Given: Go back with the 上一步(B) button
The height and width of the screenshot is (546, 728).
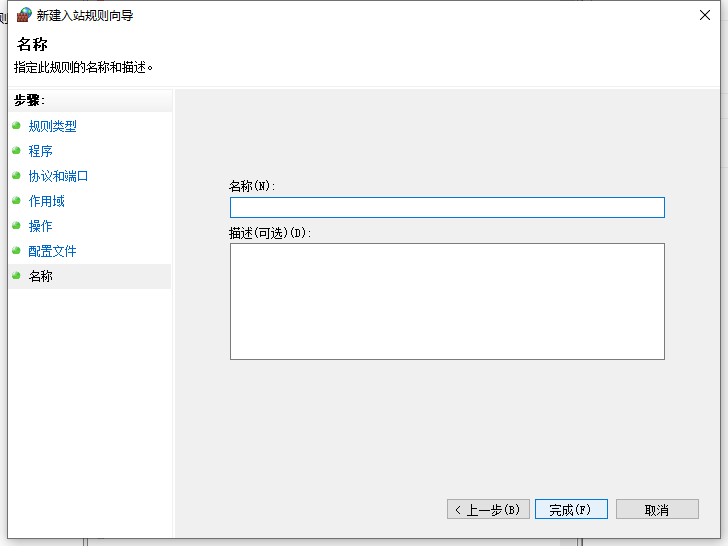Looking at the screenshot, I should (488, 509).
